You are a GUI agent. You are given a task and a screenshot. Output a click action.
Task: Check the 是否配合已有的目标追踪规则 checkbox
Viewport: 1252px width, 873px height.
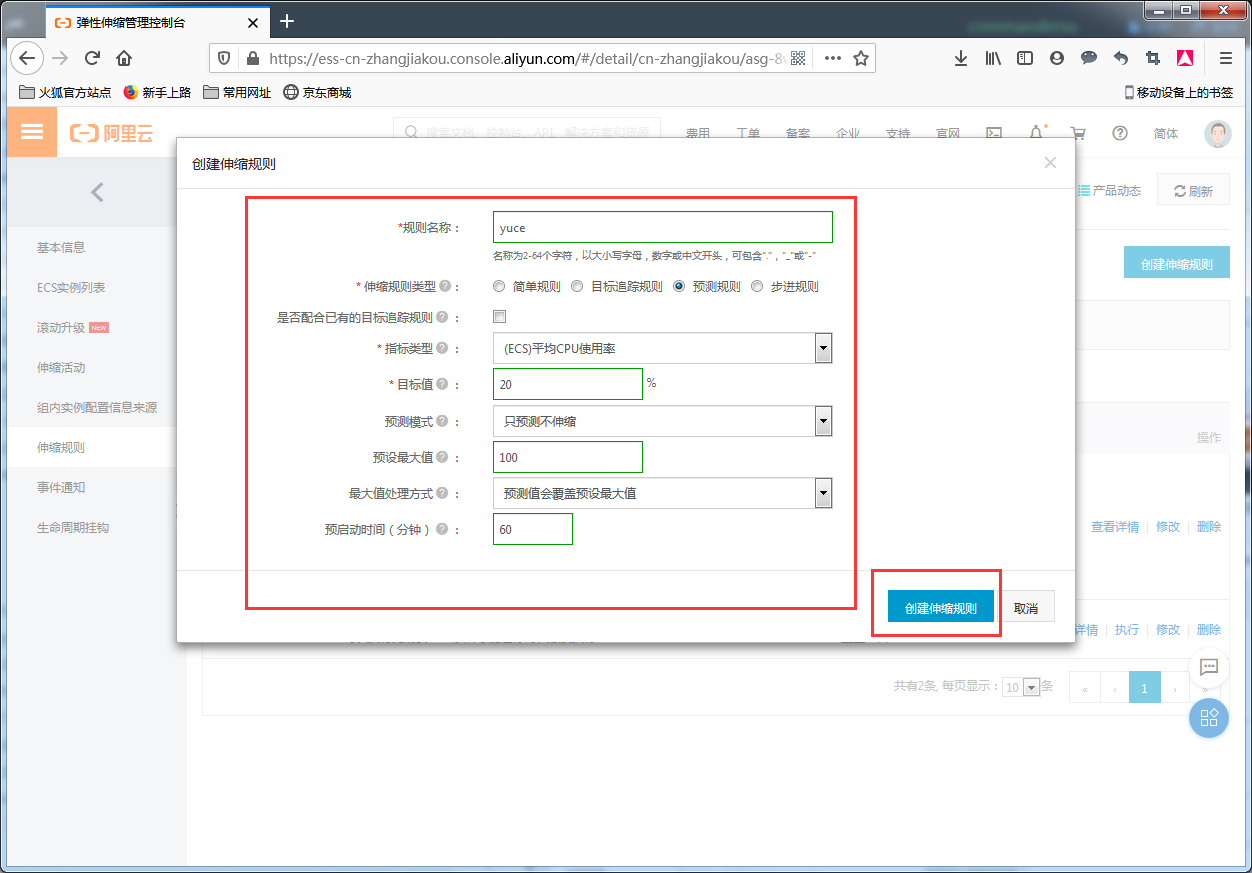click(x=500, y=317)
